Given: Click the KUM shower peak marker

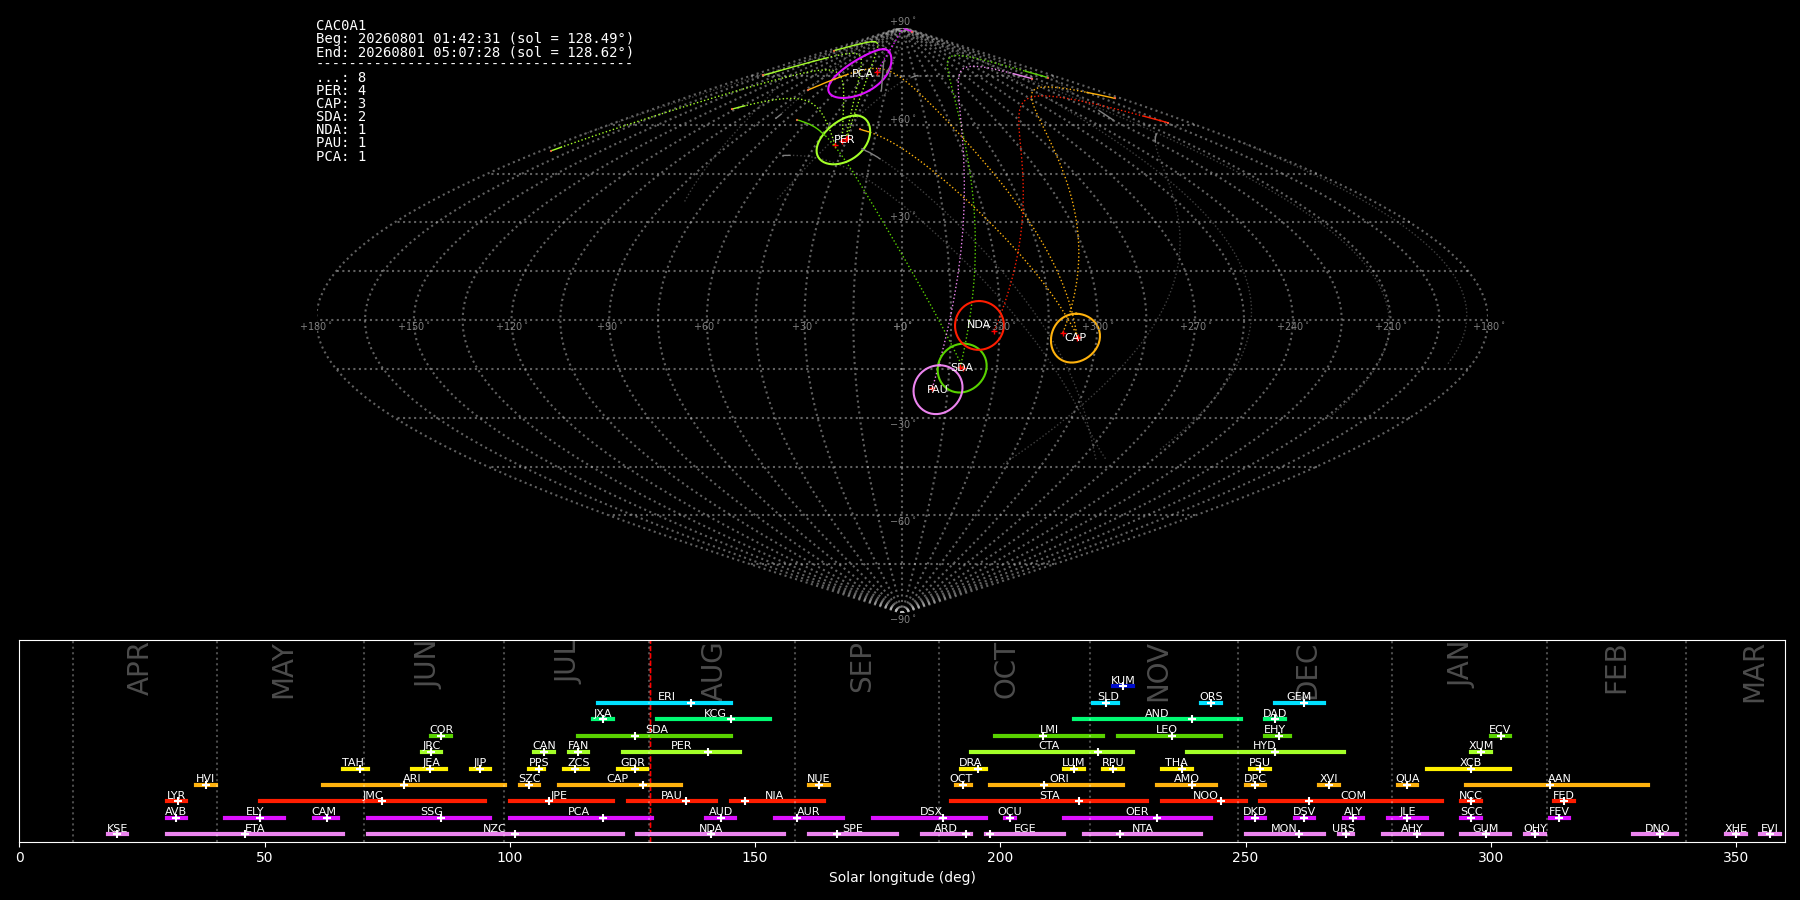Looking at the screenshot, I should (x=1123, y=686).
